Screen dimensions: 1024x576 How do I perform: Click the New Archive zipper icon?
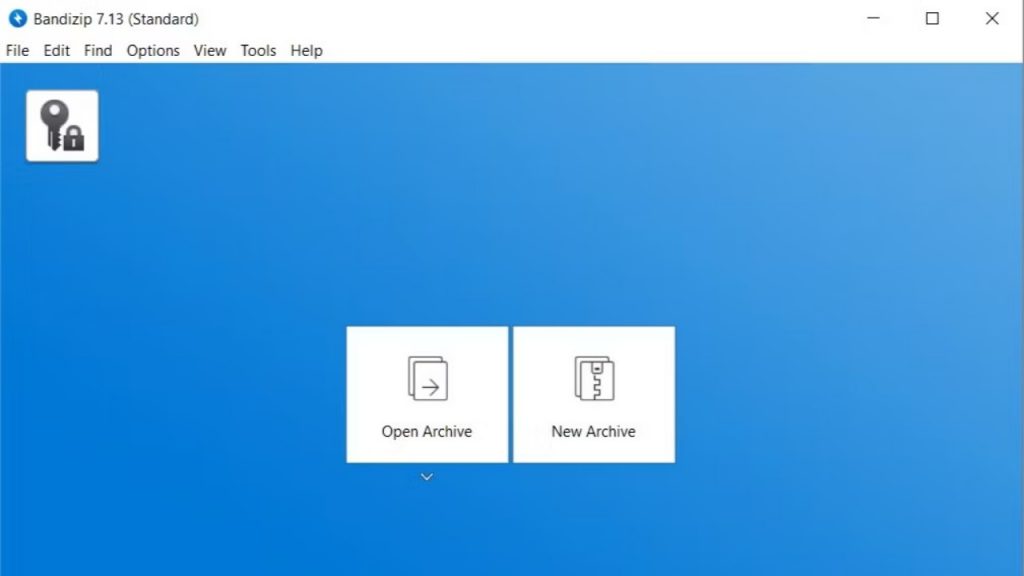[593, 379]
